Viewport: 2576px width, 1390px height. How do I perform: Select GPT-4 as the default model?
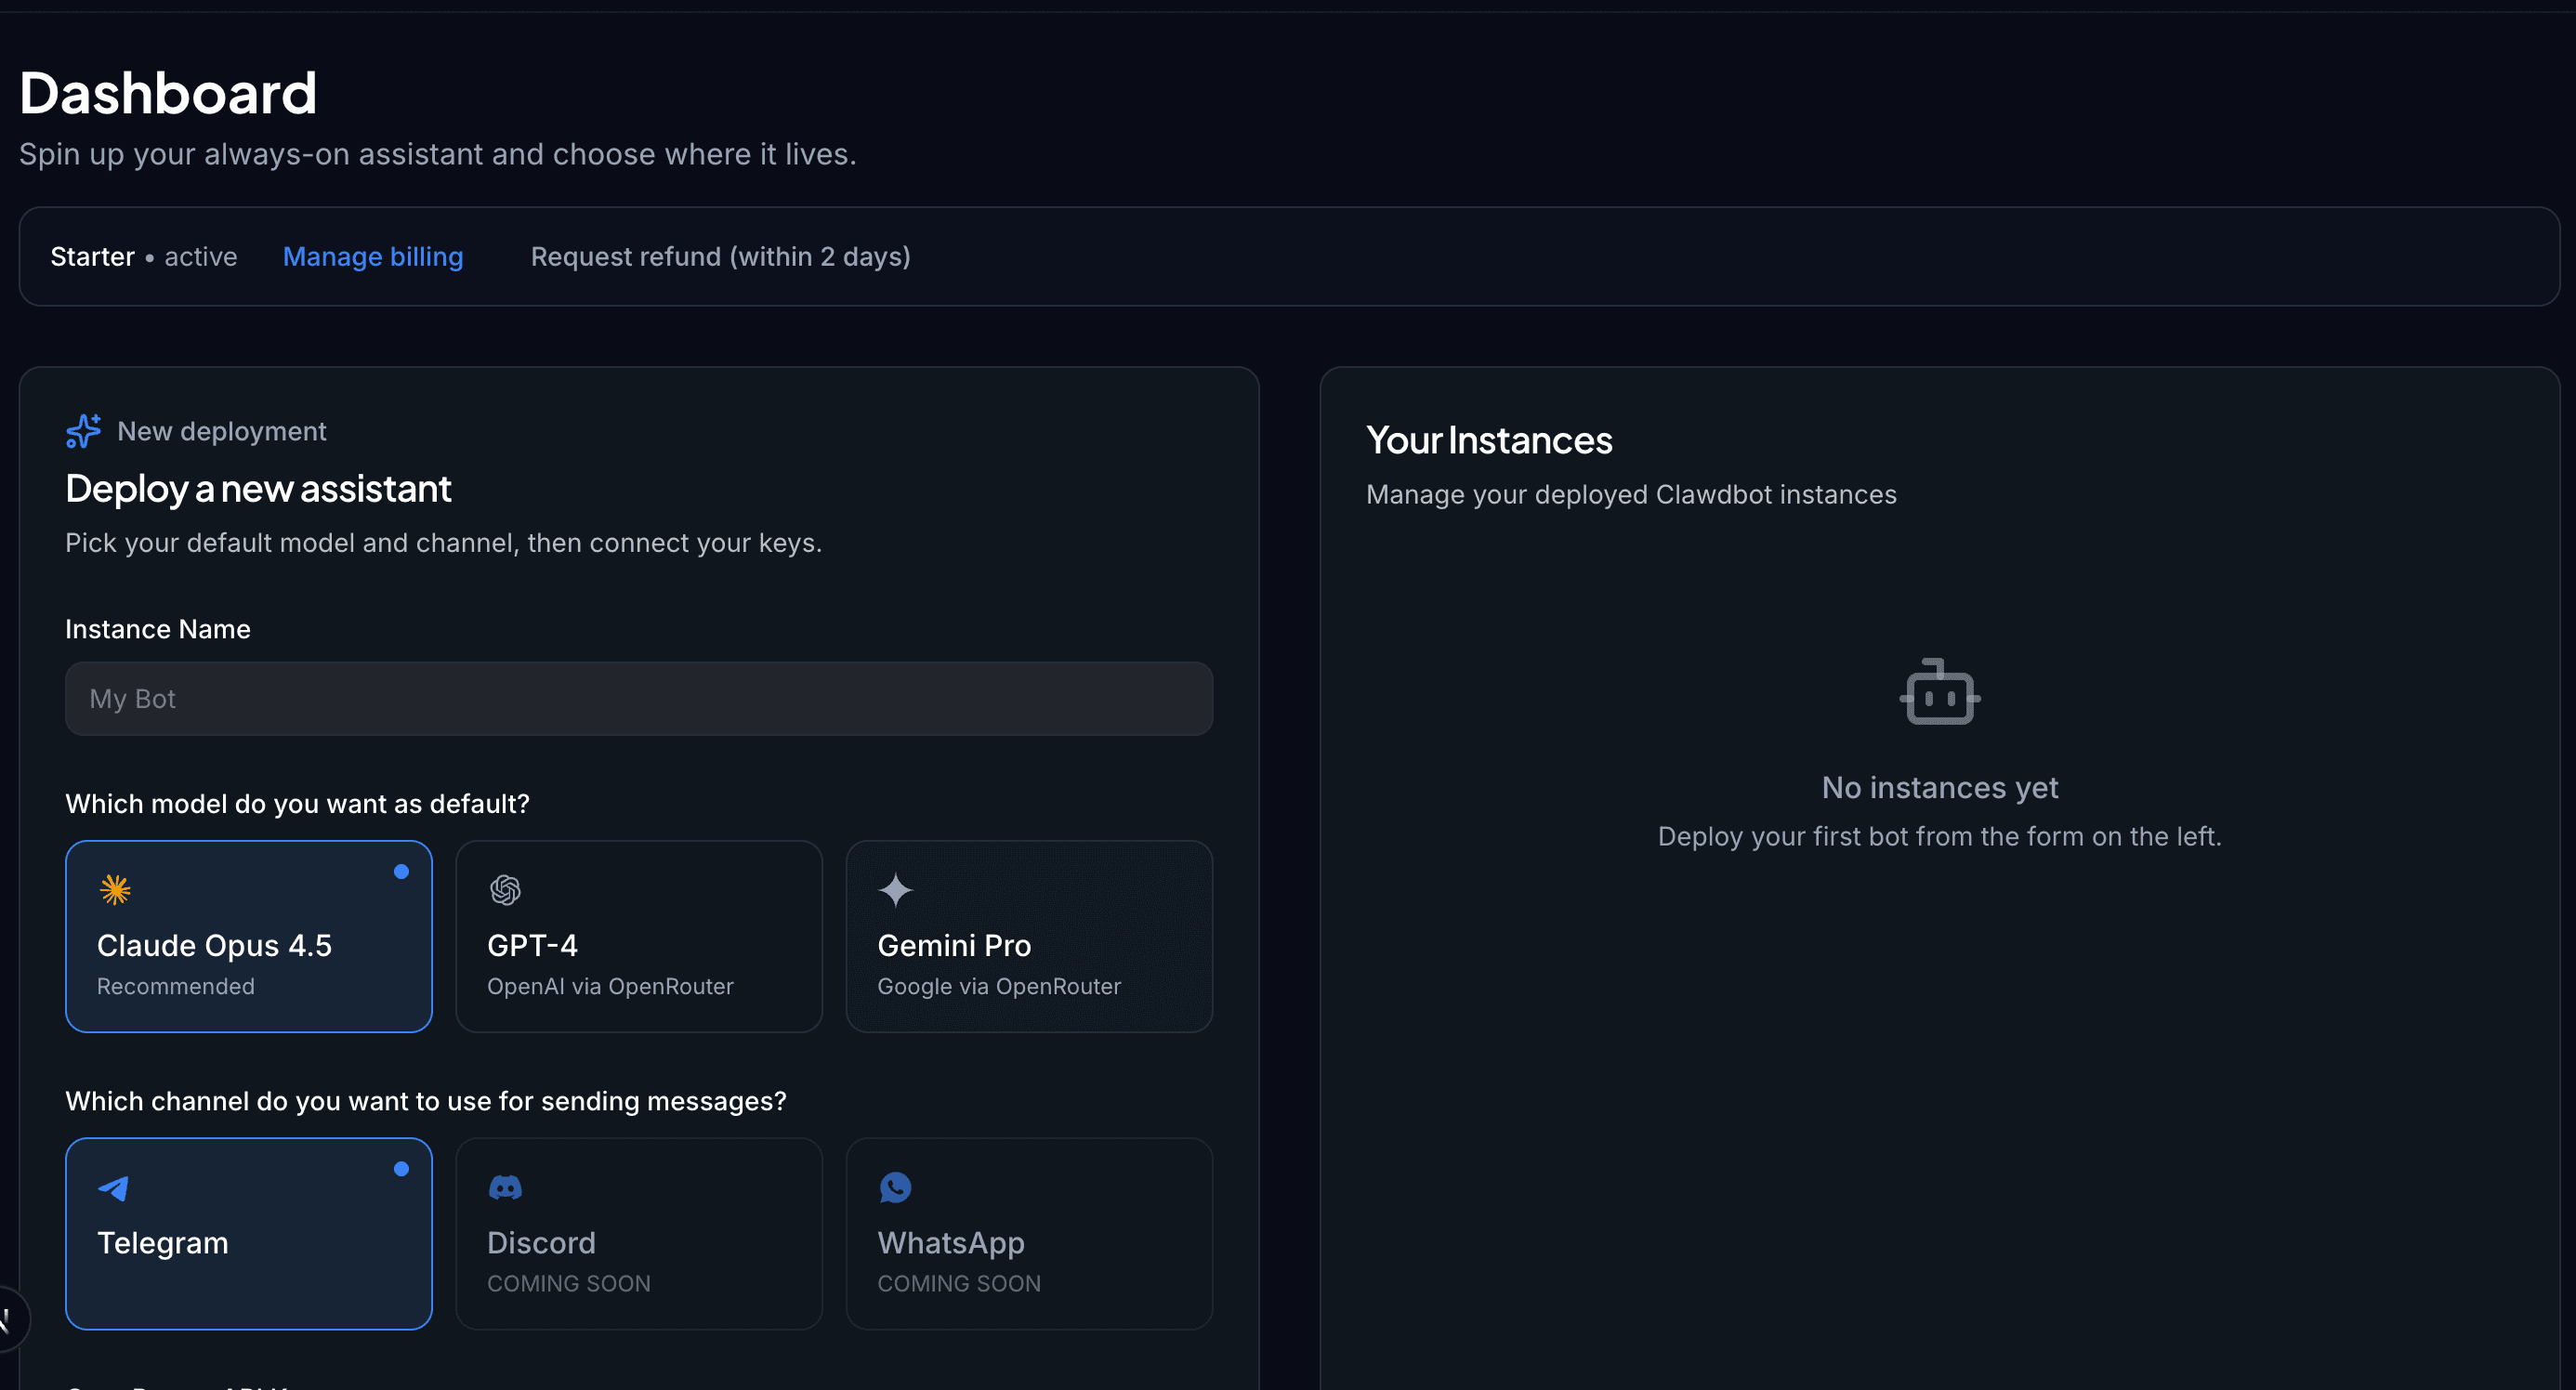(638, 937)
